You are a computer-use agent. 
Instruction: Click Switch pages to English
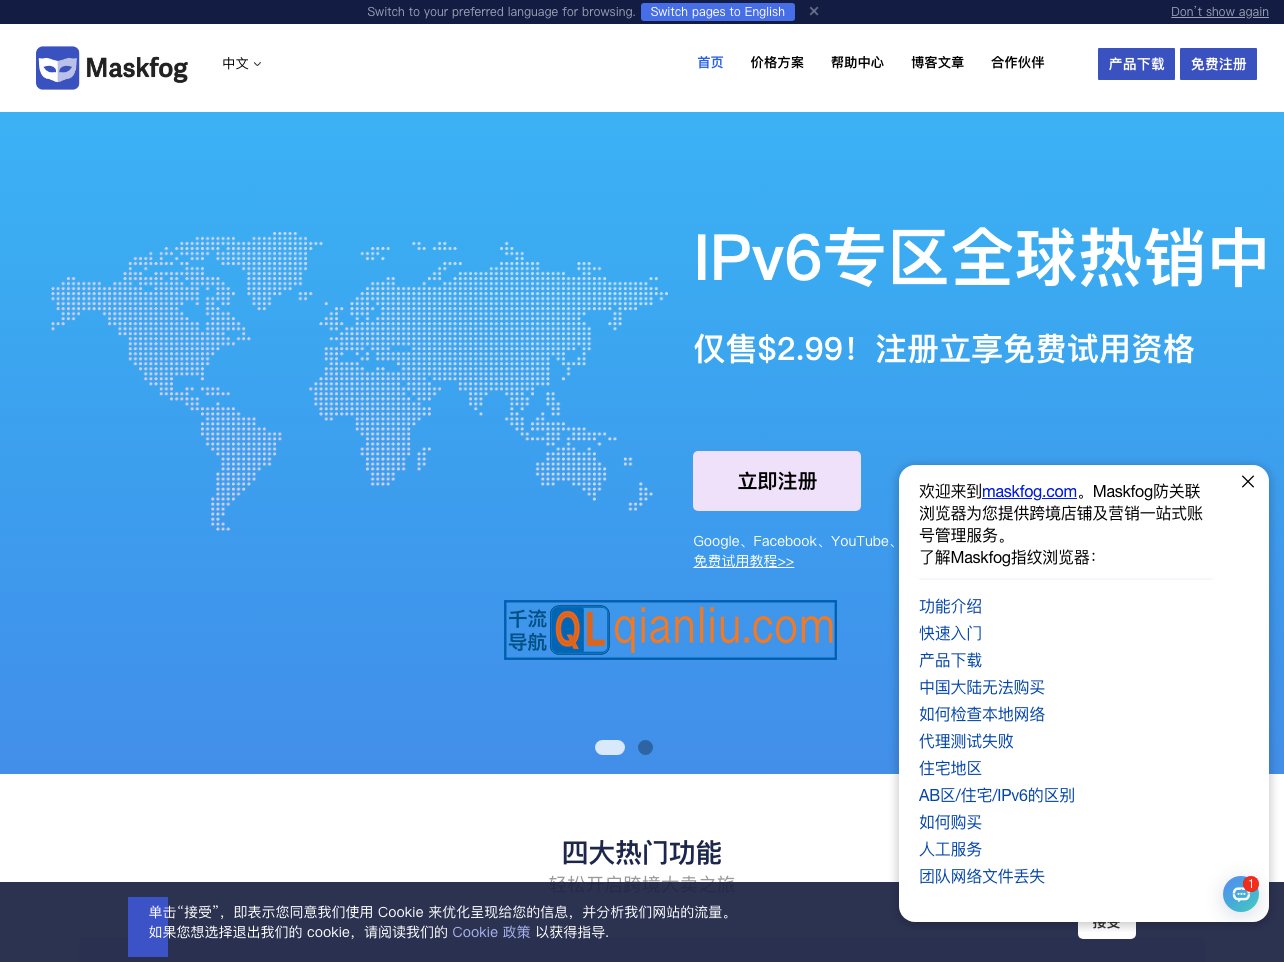[717, 12]
